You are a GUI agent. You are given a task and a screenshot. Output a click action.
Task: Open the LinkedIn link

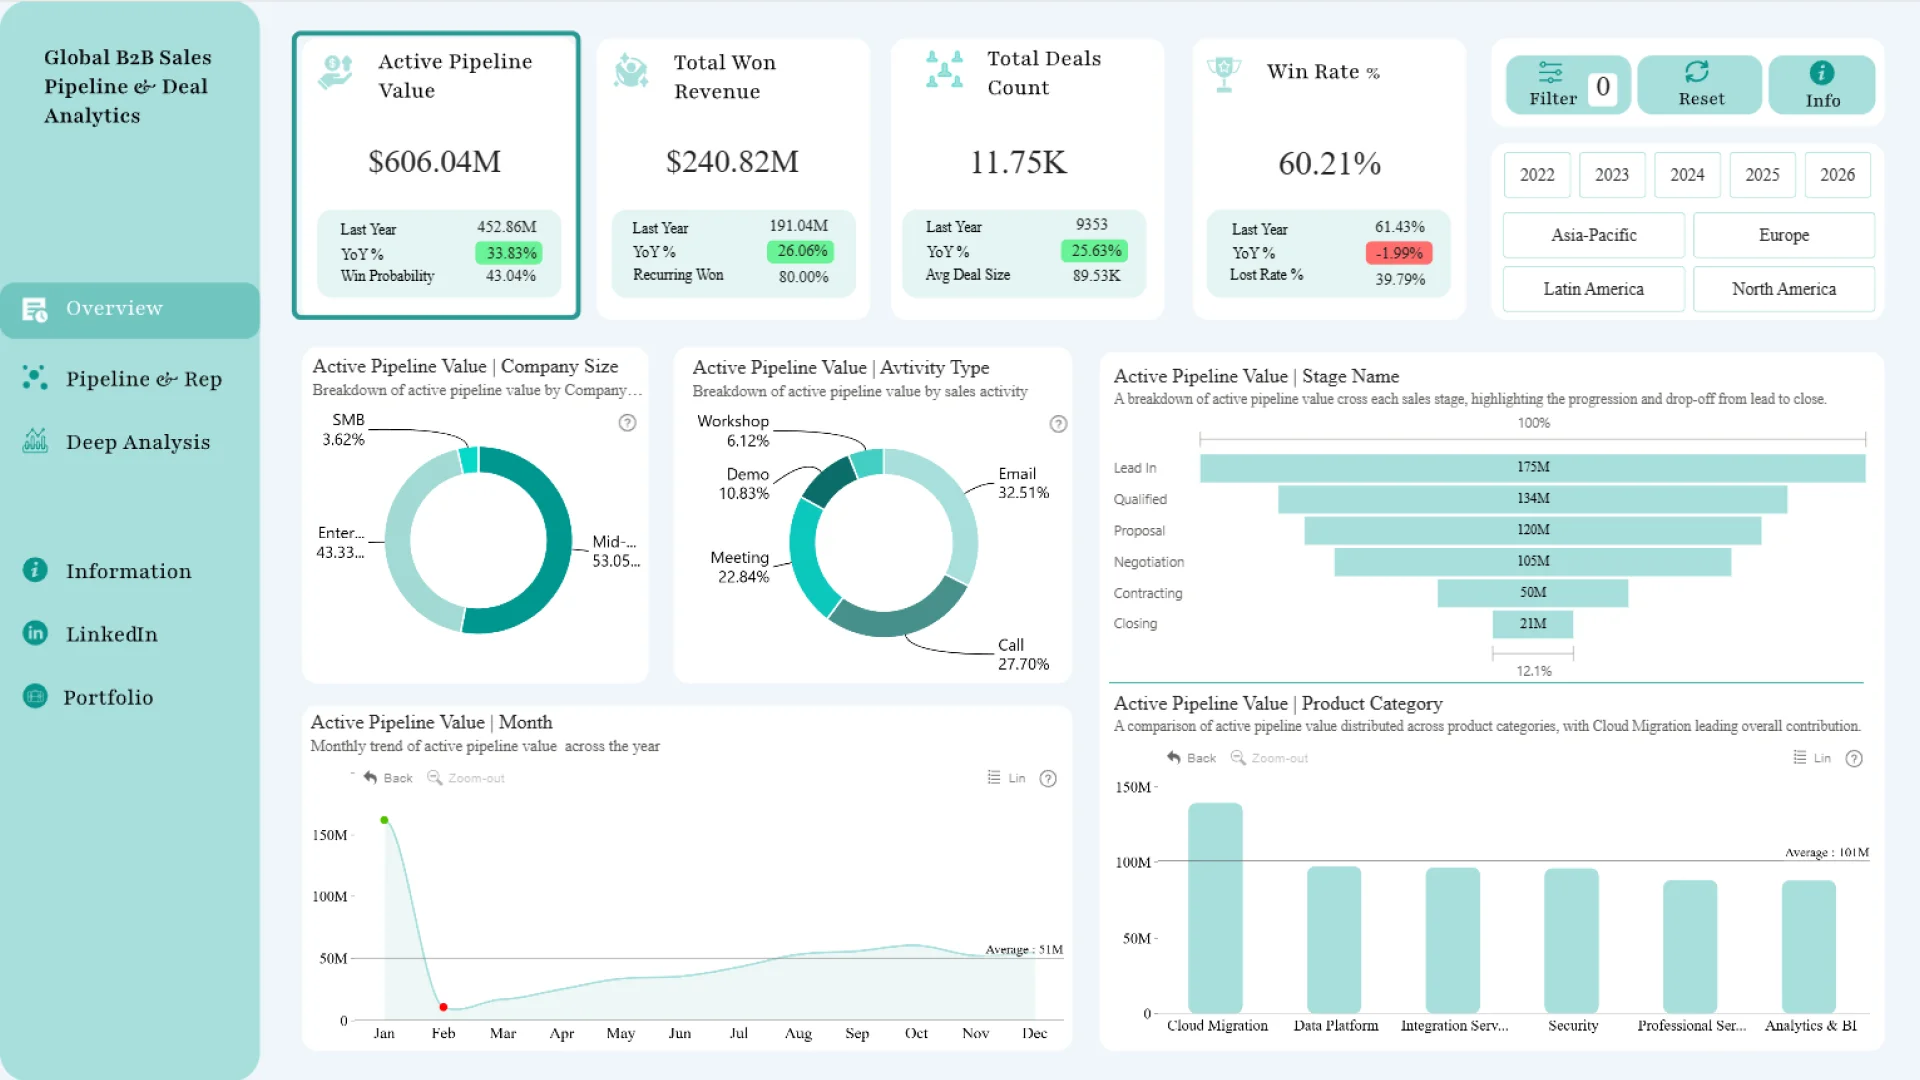(111, 634)
